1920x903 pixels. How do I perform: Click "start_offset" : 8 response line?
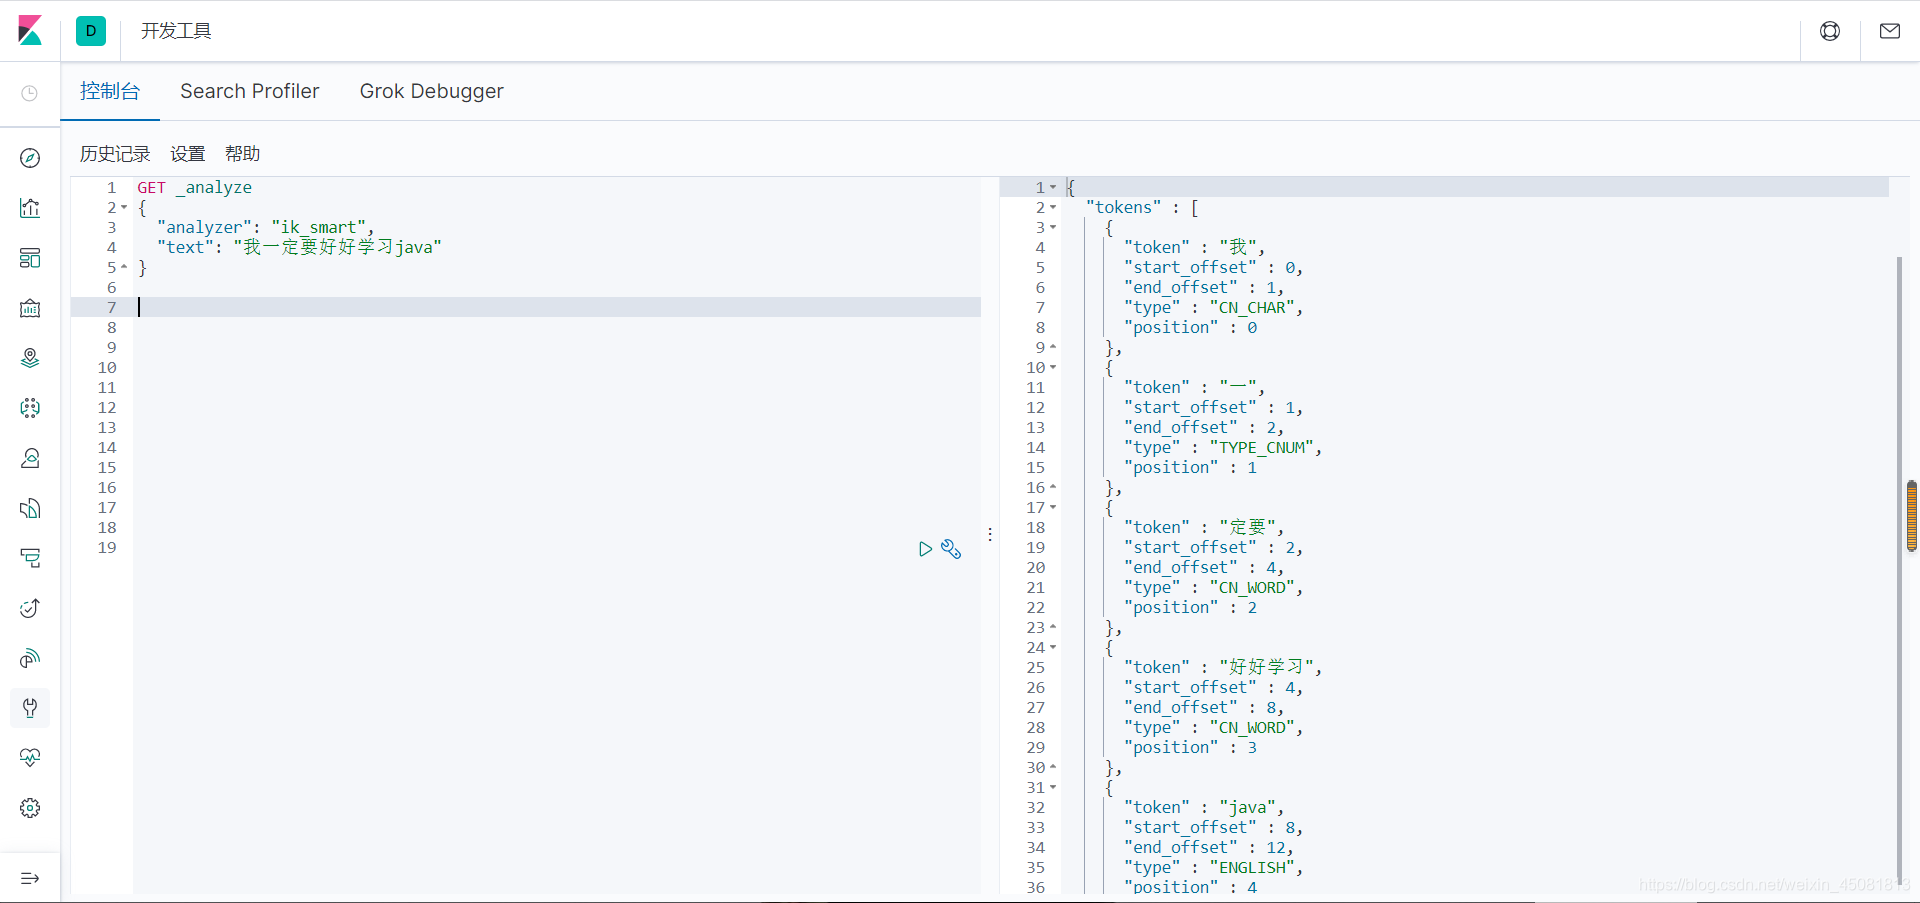click(1213, 827)
